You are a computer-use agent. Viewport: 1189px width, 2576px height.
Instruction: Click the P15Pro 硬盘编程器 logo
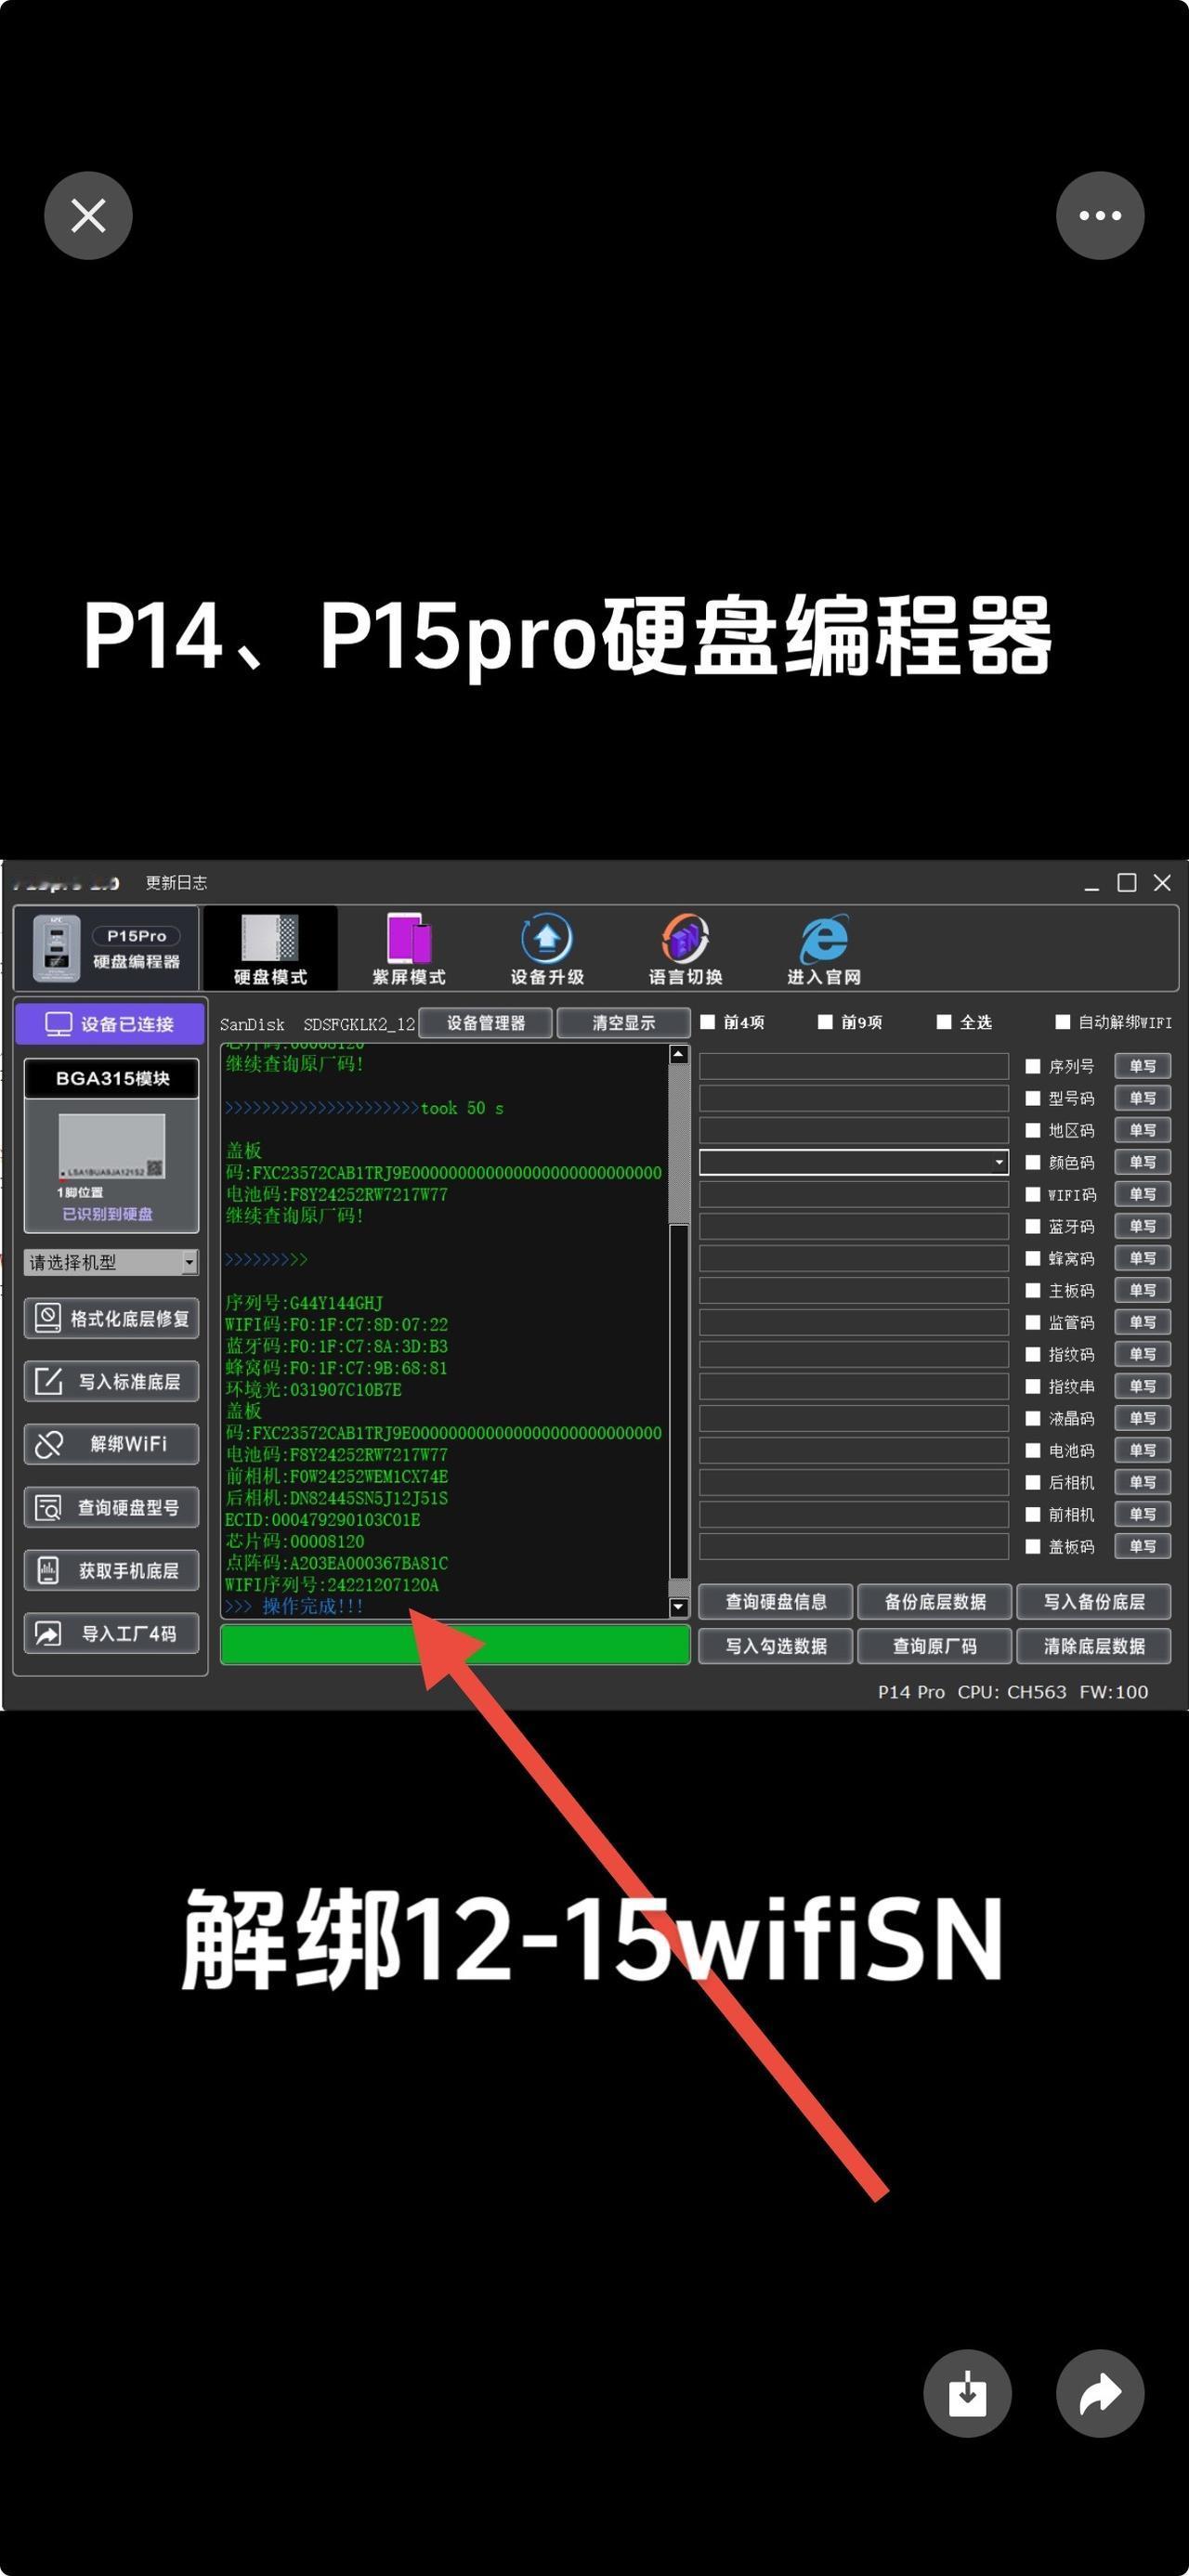pyautogui.click(x=107, y=948)
